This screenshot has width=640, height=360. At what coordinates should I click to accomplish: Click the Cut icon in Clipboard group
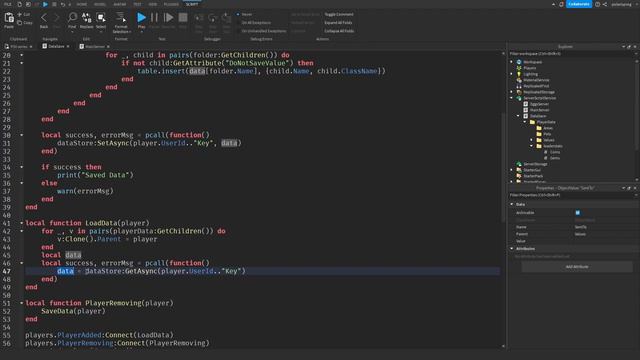20,14
